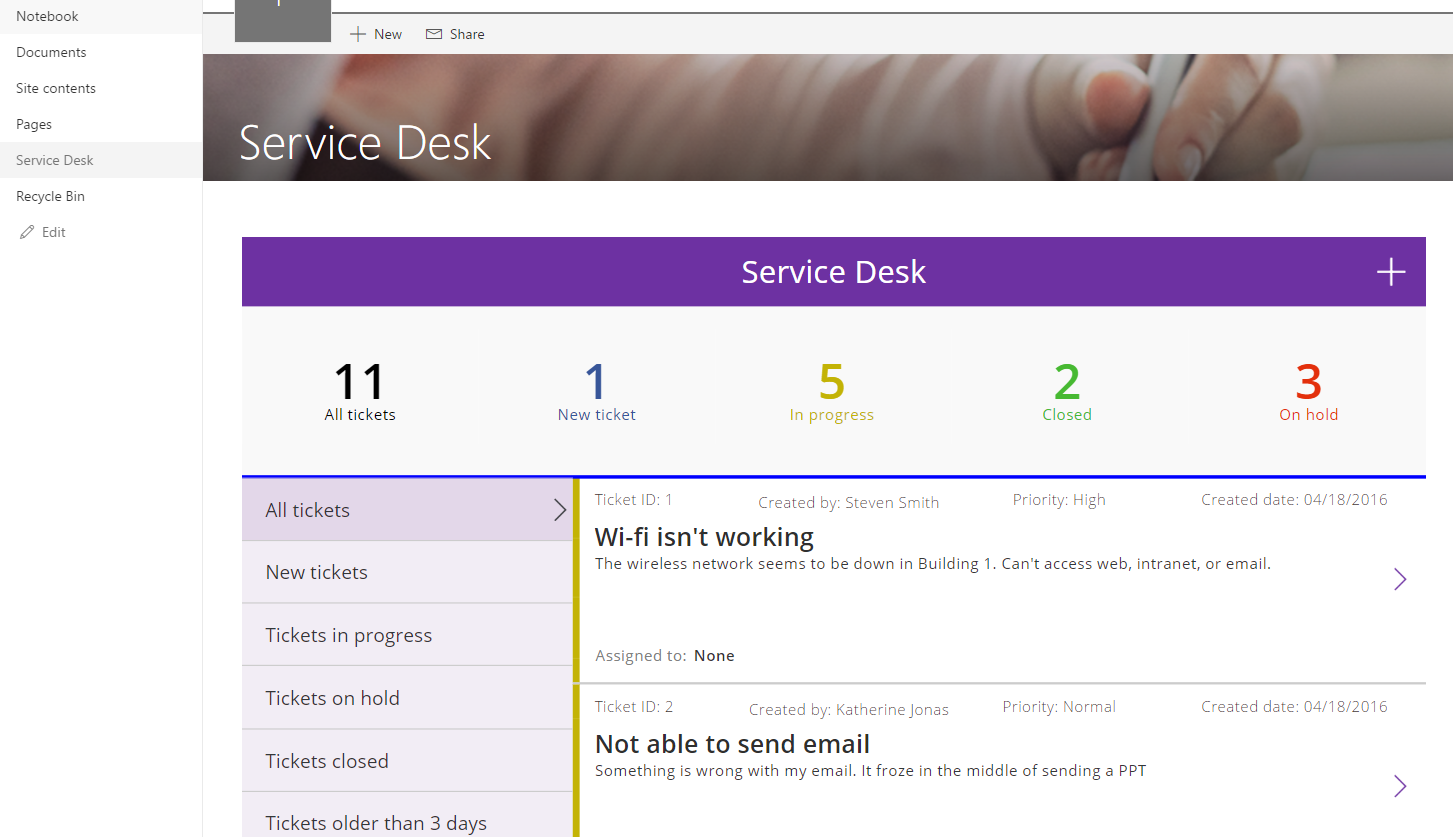Expand the All tickets chevron
This screenshot has width=1453, height=837.
[x=560, y=510]
